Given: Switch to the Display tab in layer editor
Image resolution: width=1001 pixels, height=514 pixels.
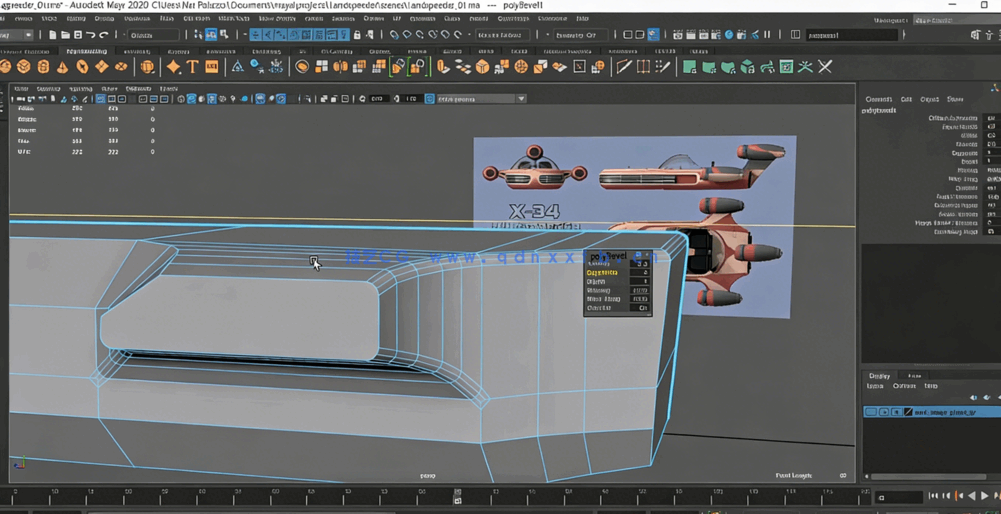Looking at the screenshot, I should 879,376.
